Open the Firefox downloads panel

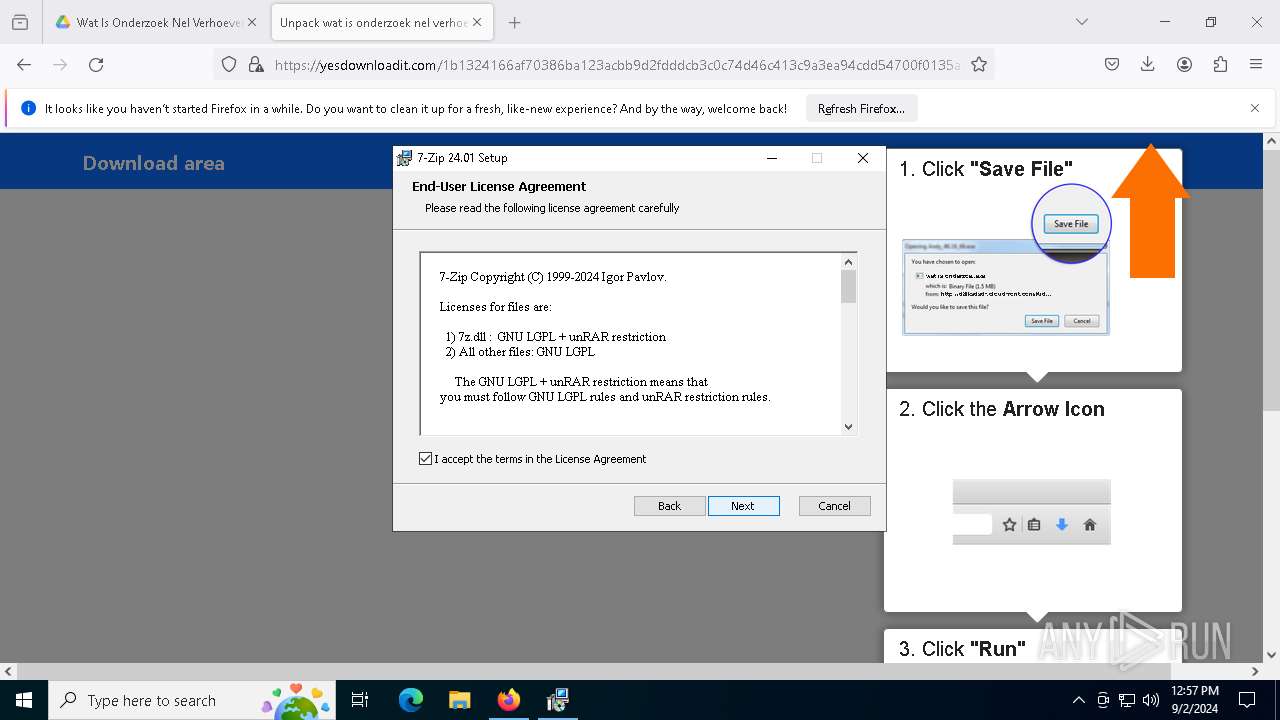[1148, 65]
